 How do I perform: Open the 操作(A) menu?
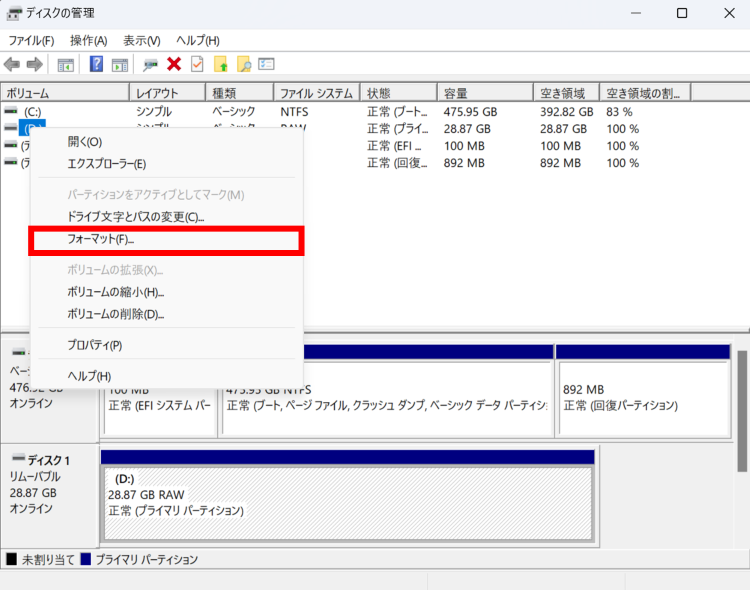point(88,41)
